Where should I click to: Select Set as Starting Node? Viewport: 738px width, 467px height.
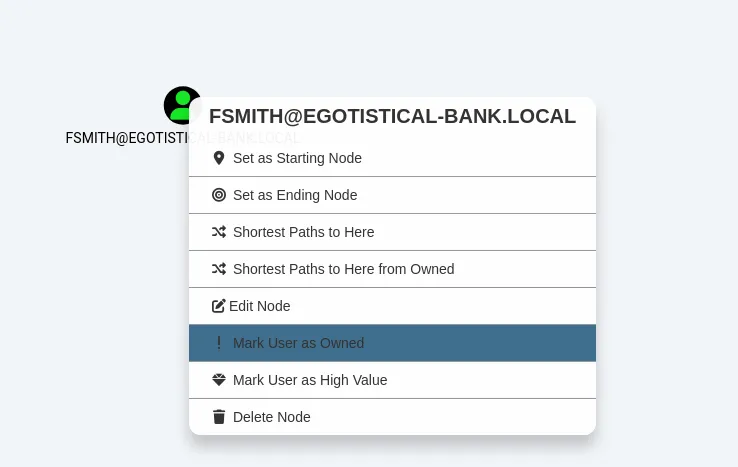297,158
